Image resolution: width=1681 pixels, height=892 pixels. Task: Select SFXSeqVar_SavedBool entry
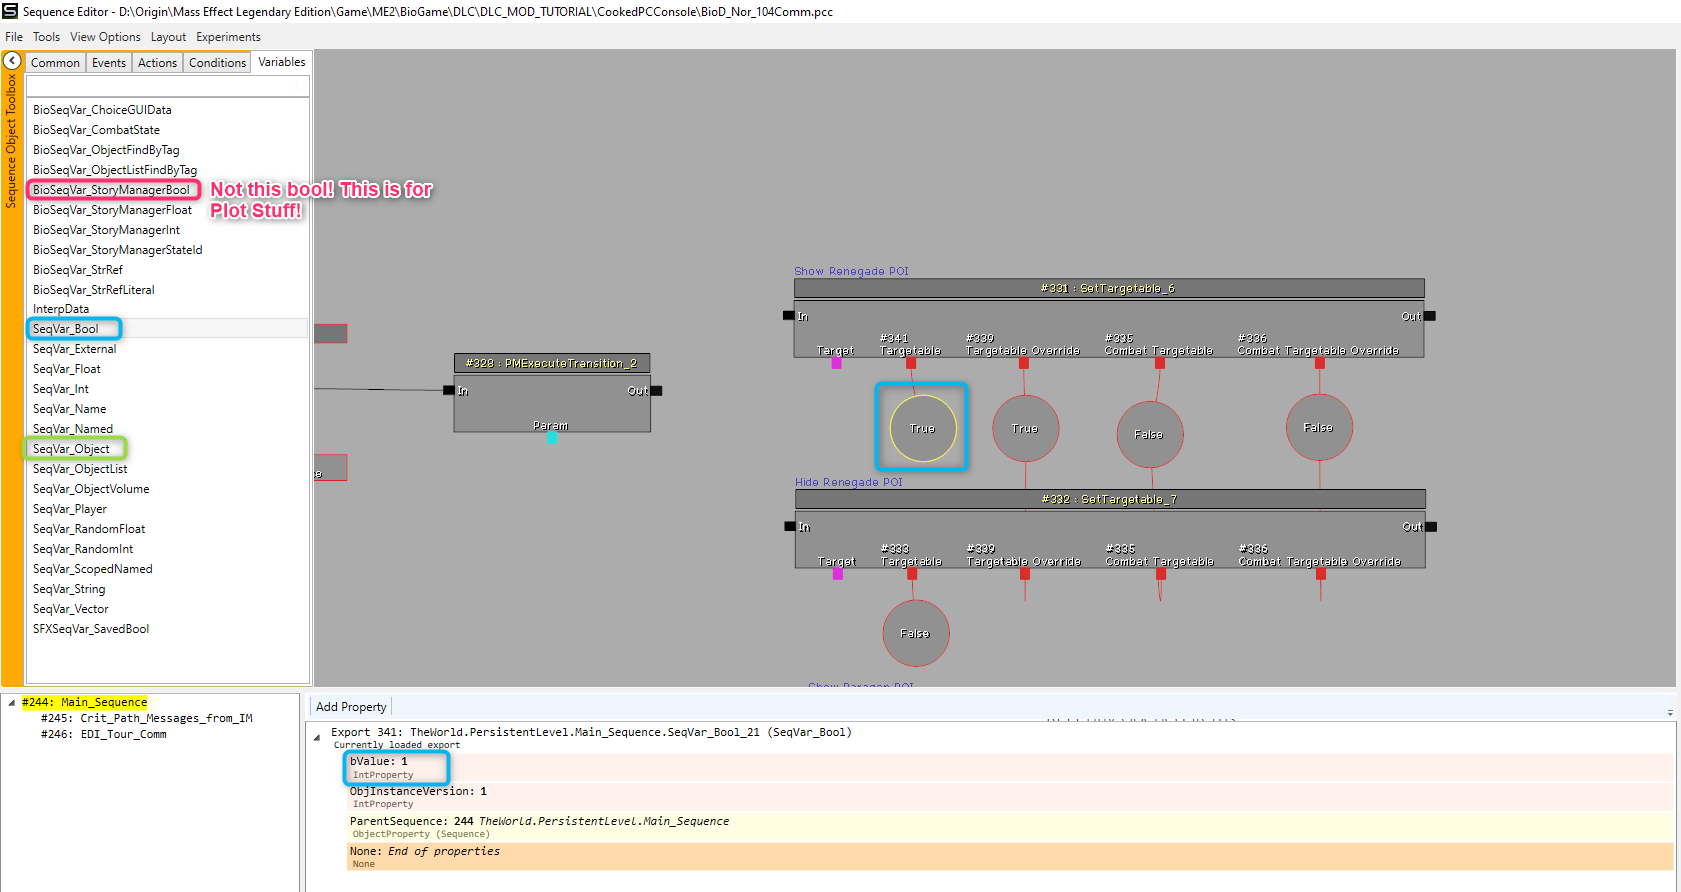coord(91,629)
